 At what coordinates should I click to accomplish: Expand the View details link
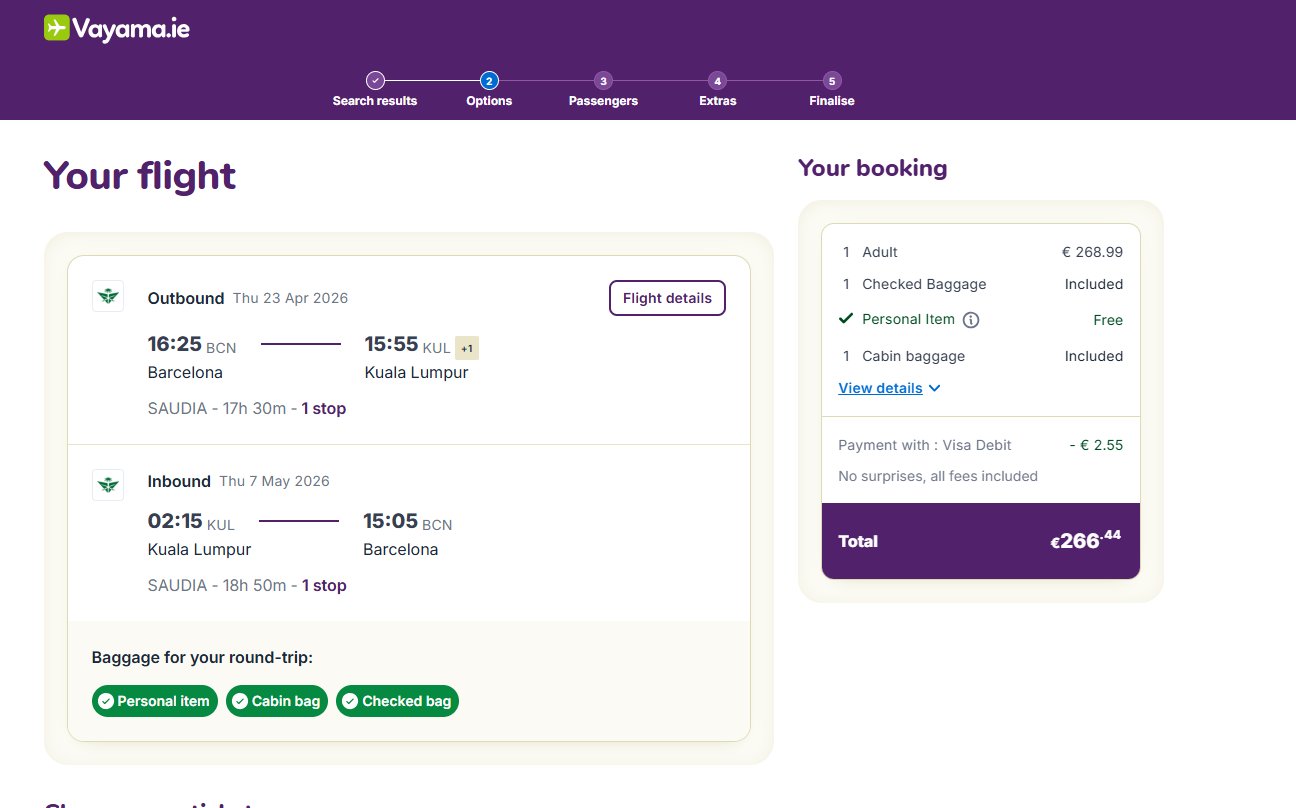coord(880,388)
